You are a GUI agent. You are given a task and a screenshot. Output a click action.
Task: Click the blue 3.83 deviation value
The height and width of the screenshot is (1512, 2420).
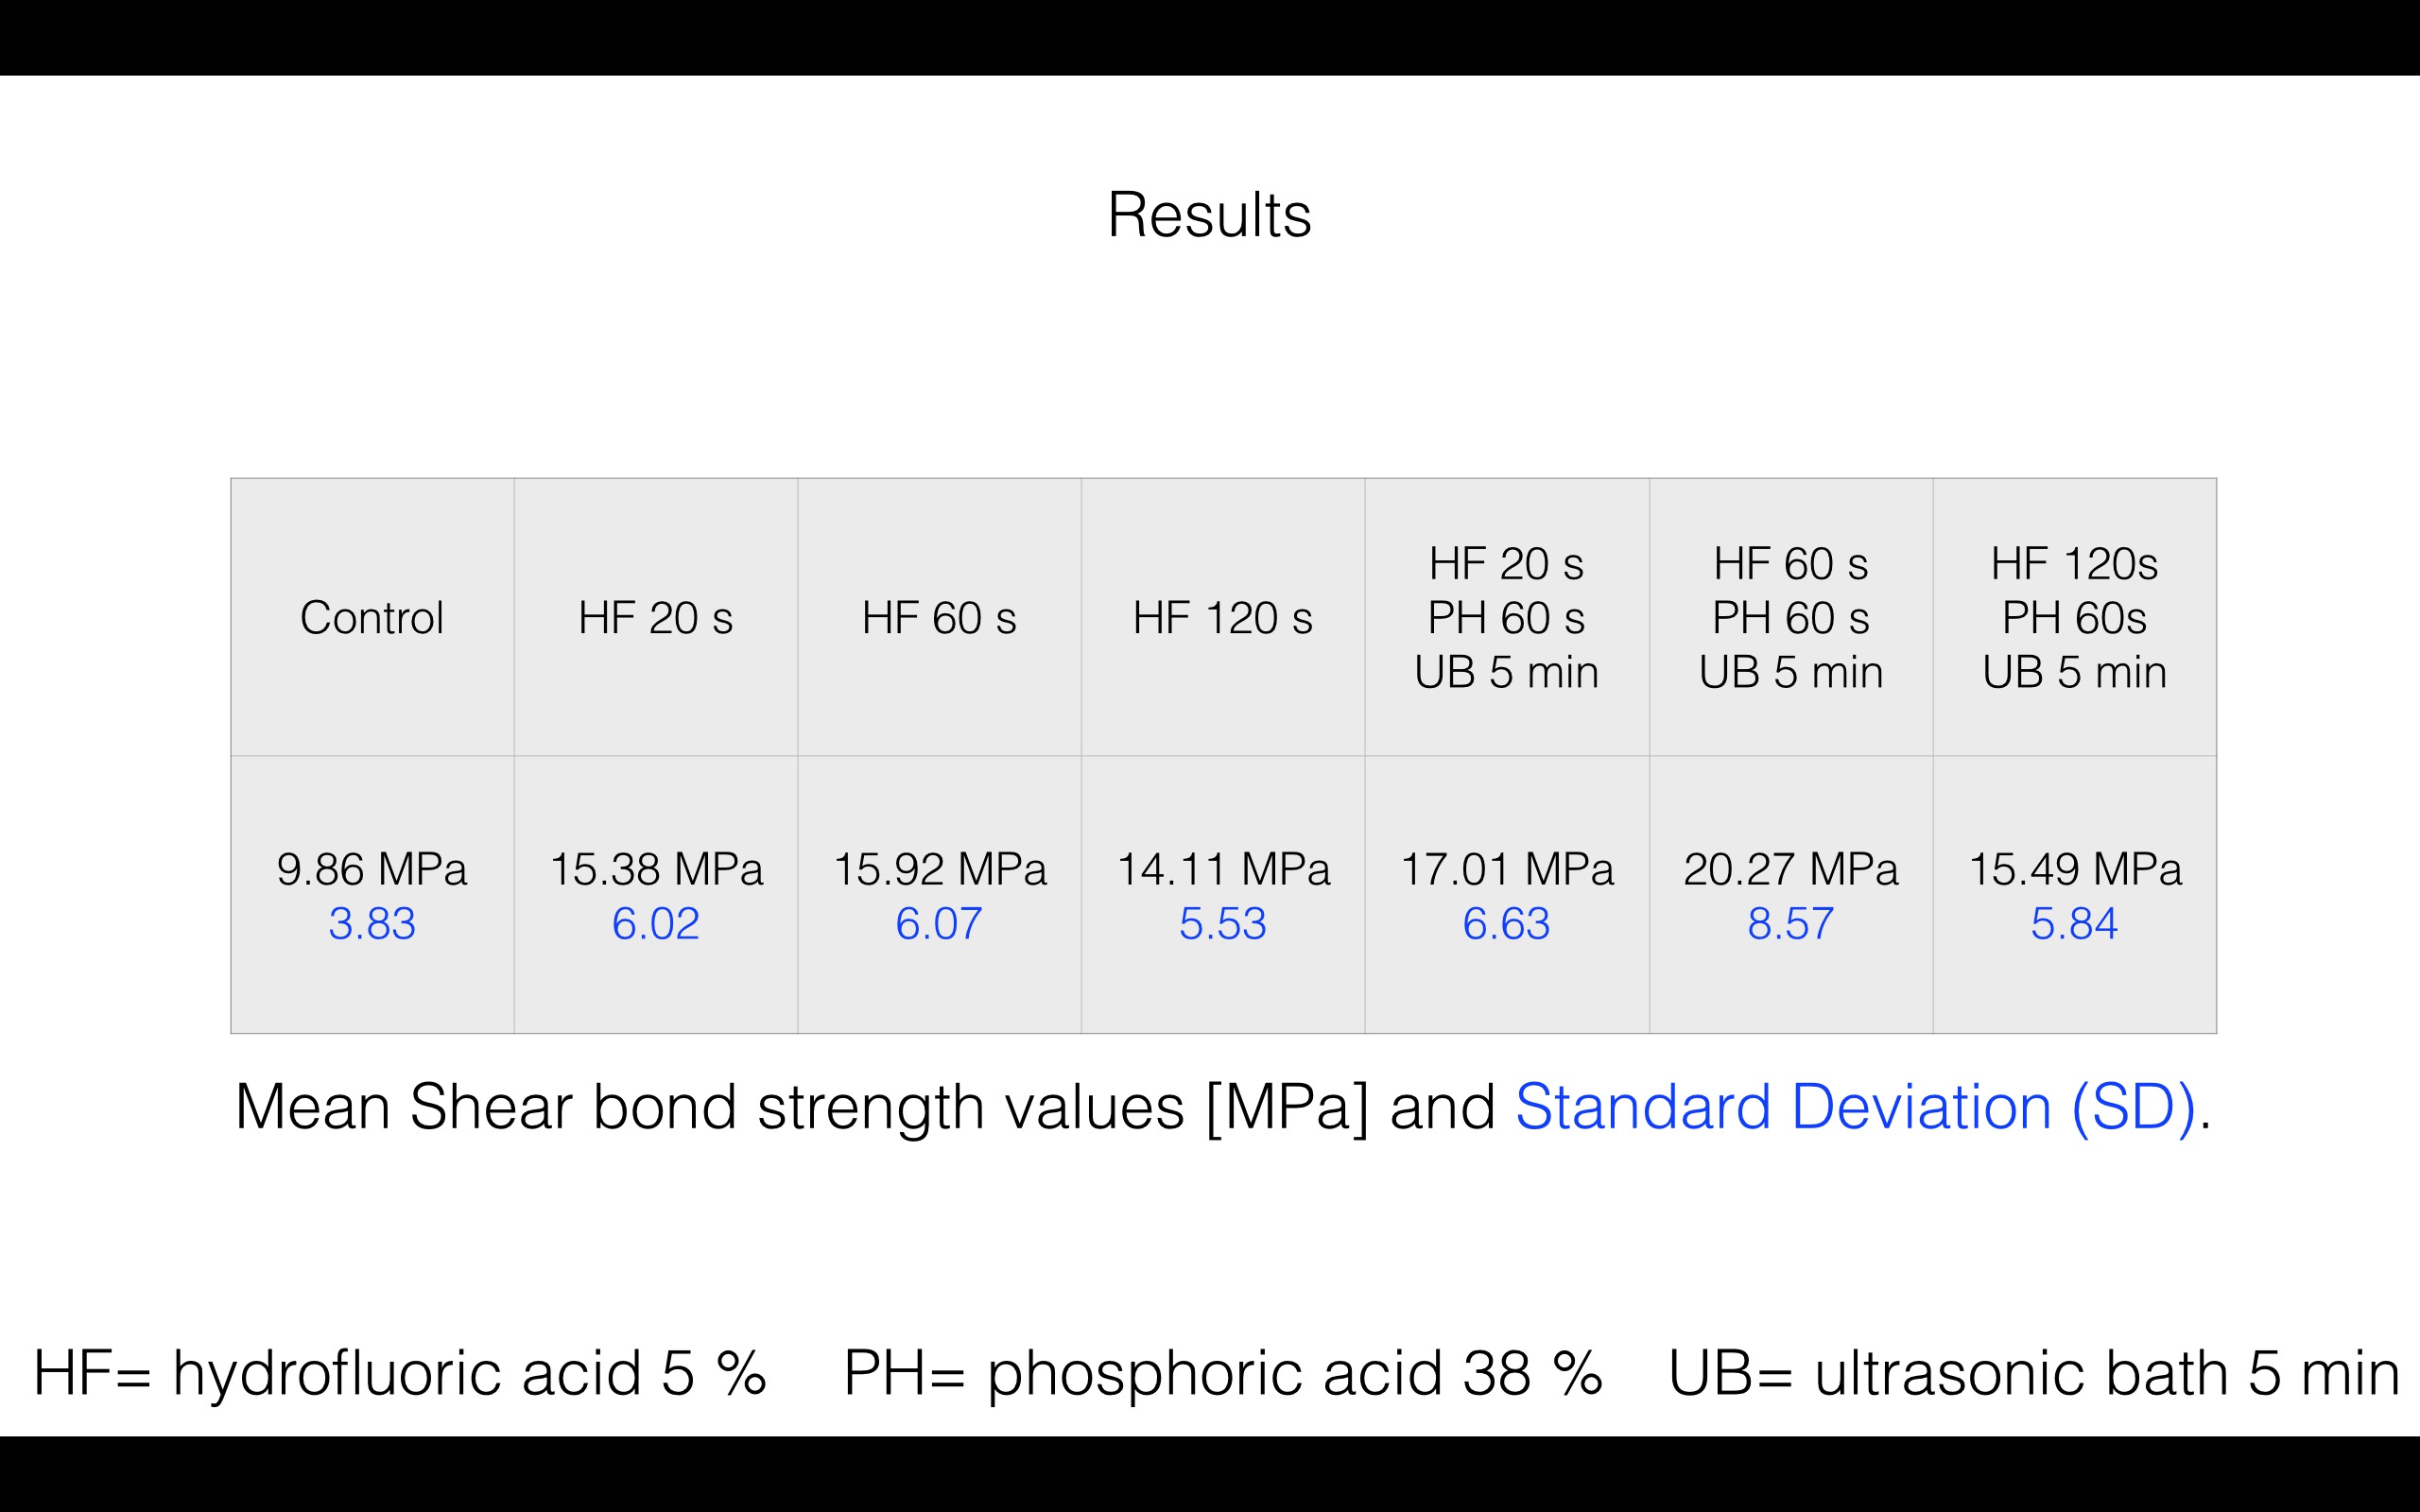372,923
